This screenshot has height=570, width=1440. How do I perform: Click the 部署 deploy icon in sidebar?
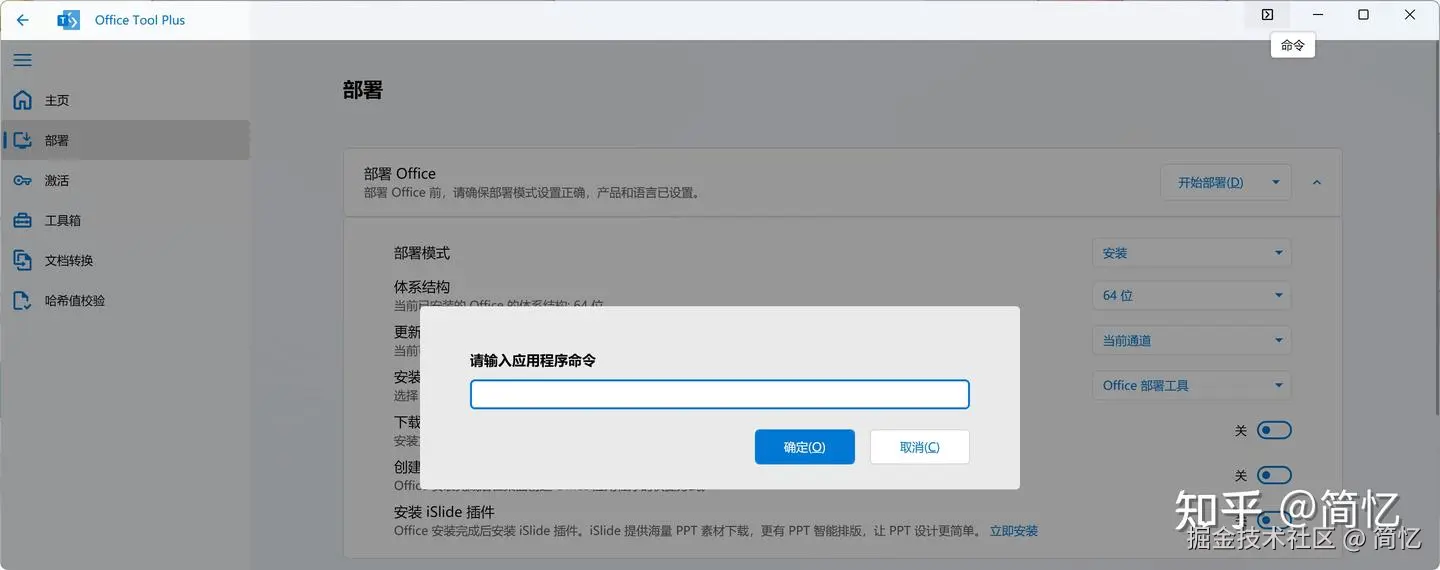(22, 140)
